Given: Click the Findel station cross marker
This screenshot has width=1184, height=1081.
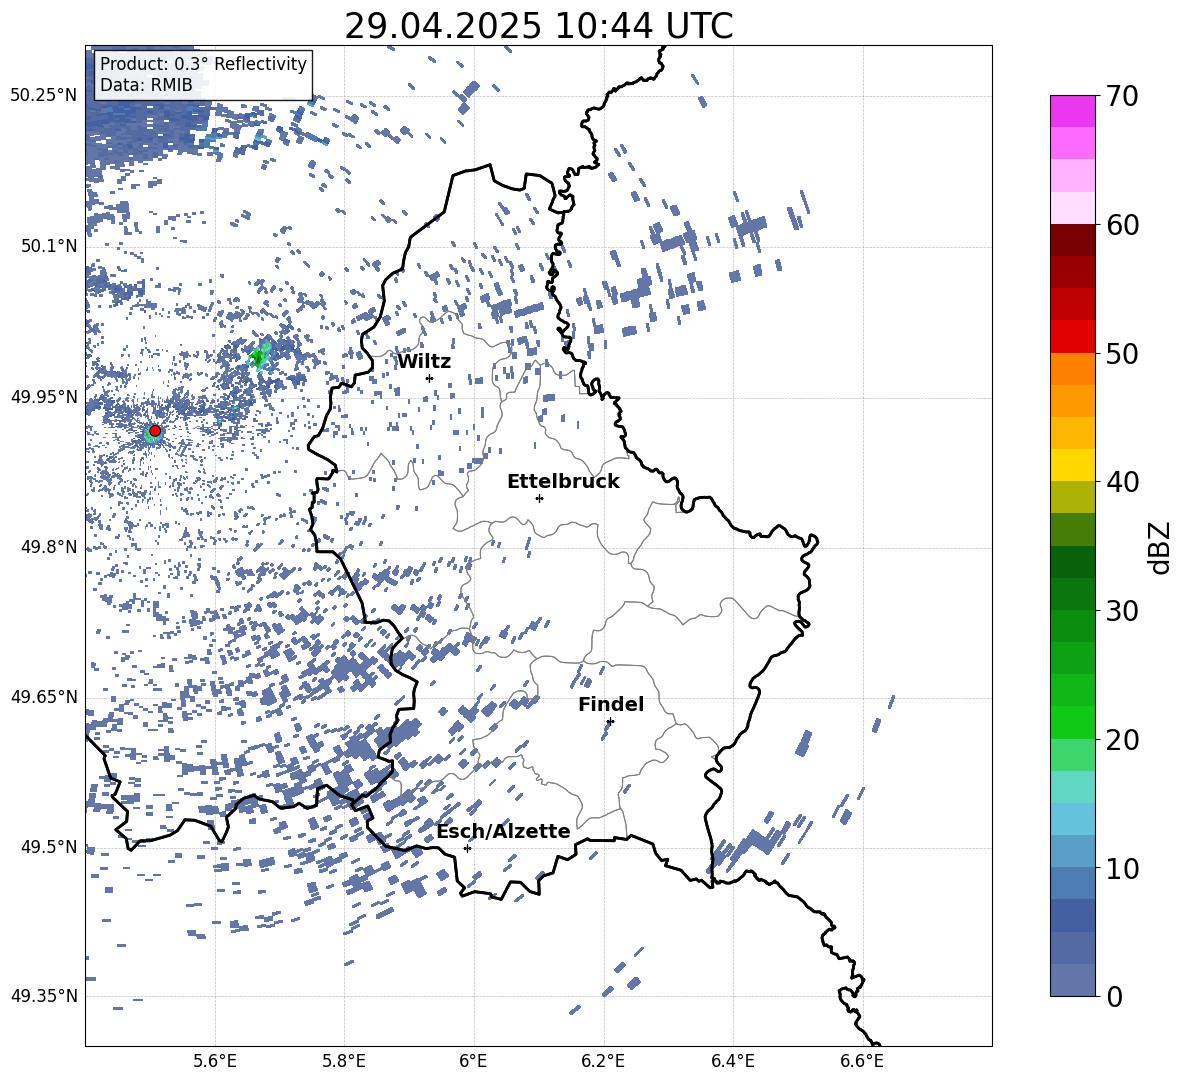Looking at the screenshot, I should pos(610,721).
